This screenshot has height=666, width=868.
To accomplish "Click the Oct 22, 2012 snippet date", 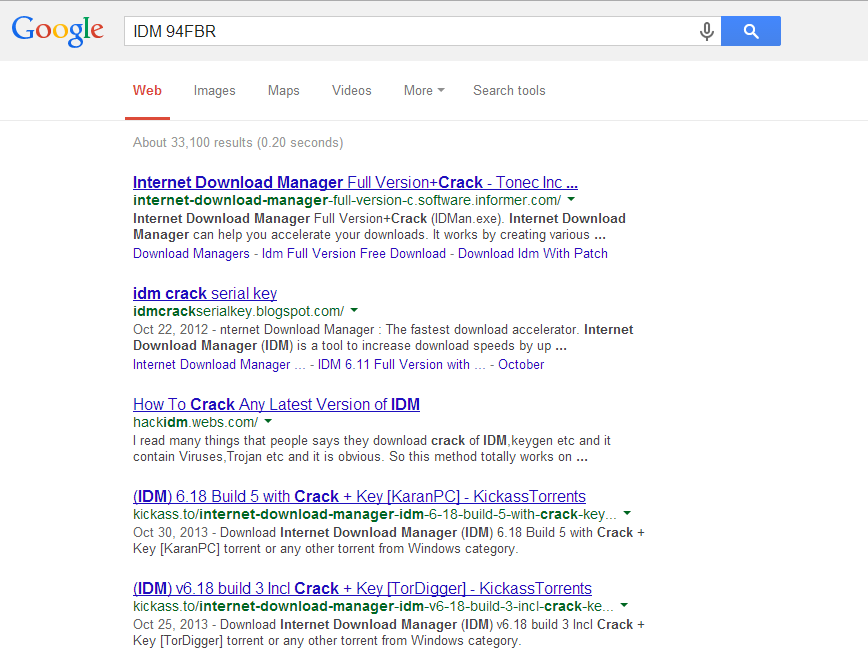I will click(170, 330).
